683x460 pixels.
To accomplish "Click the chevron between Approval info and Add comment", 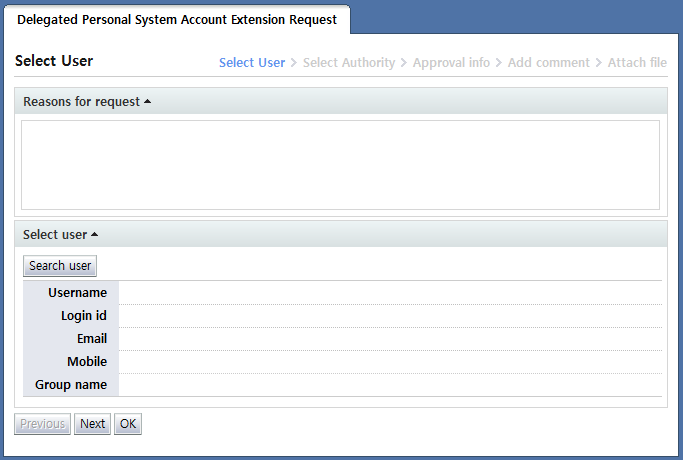I will pyautogui.click(x=499, y=63).
